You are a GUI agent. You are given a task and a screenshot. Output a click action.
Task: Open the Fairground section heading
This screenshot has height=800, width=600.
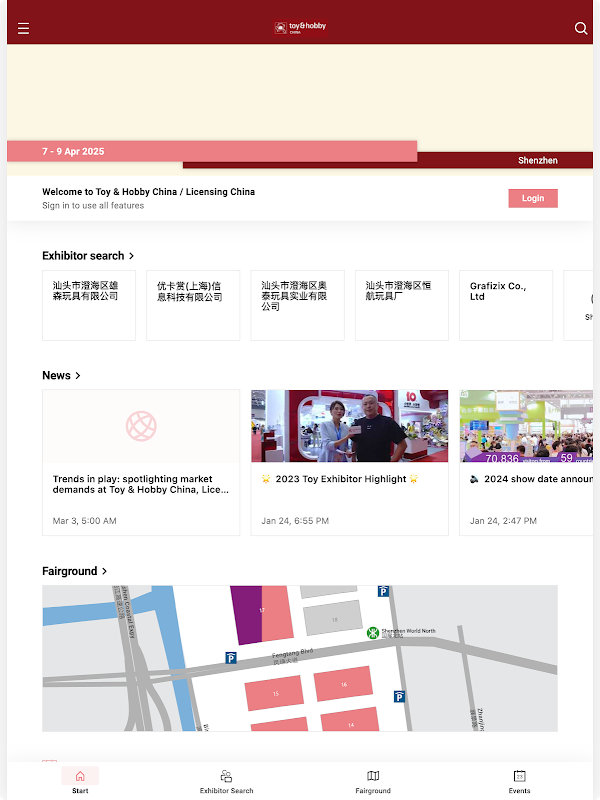tap(69, 571)
